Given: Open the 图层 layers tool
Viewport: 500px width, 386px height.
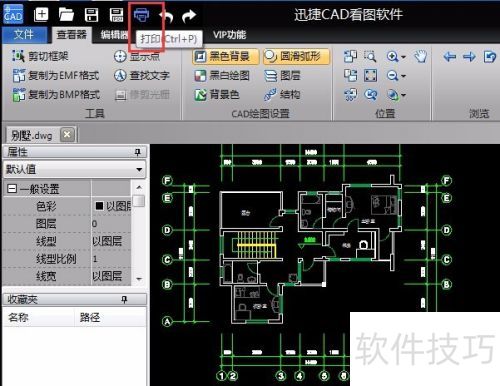Looking at the screenshot, I should pos(282,76).
